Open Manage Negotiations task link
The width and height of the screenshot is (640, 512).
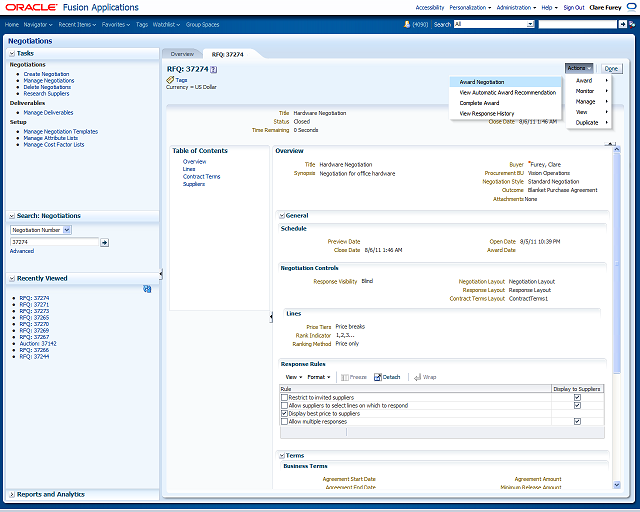tap(49, 81)
